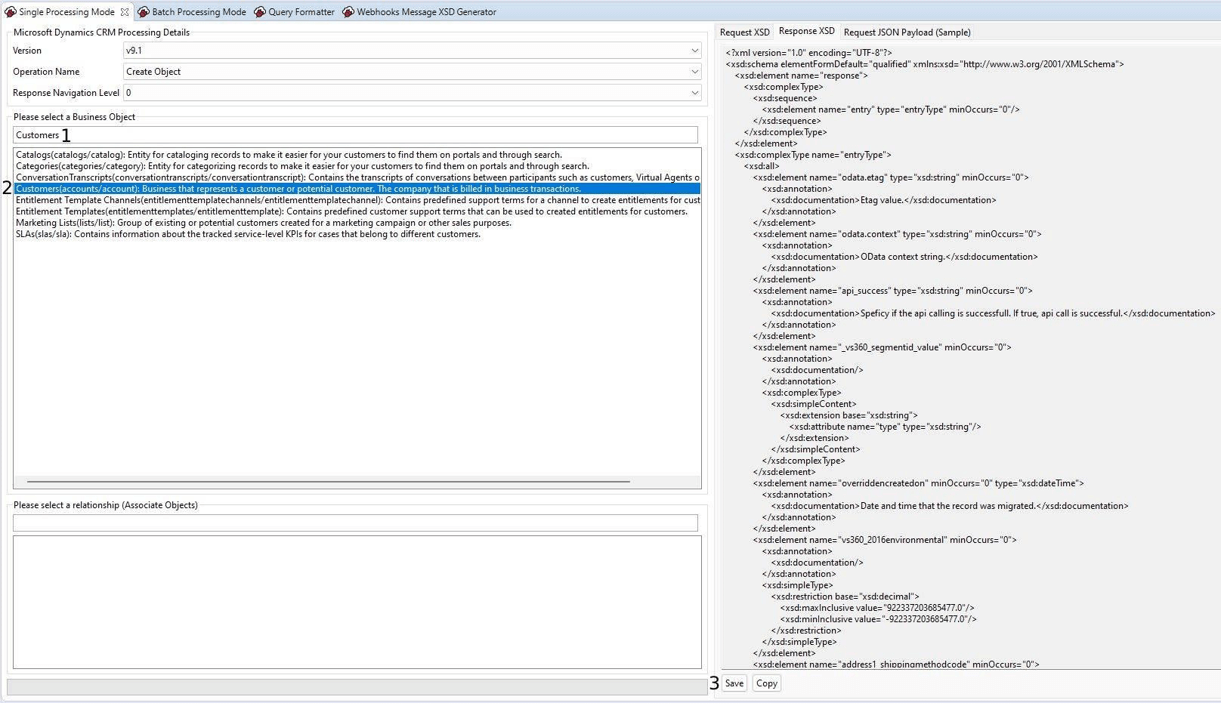Open the Query Formatter tab

(294, 12)
